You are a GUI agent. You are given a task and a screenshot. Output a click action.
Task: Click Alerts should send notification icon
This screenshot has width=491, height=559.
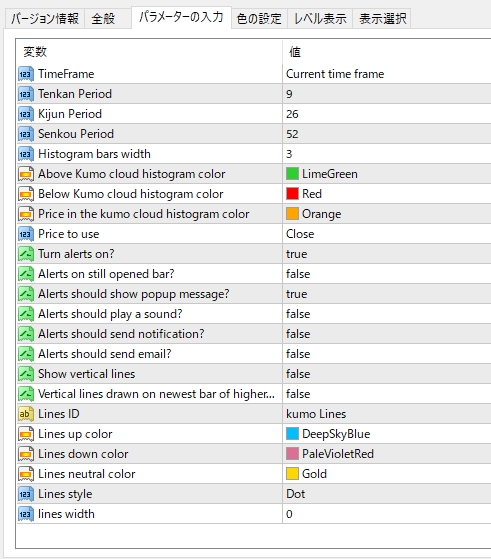click(x=26, y=334)
